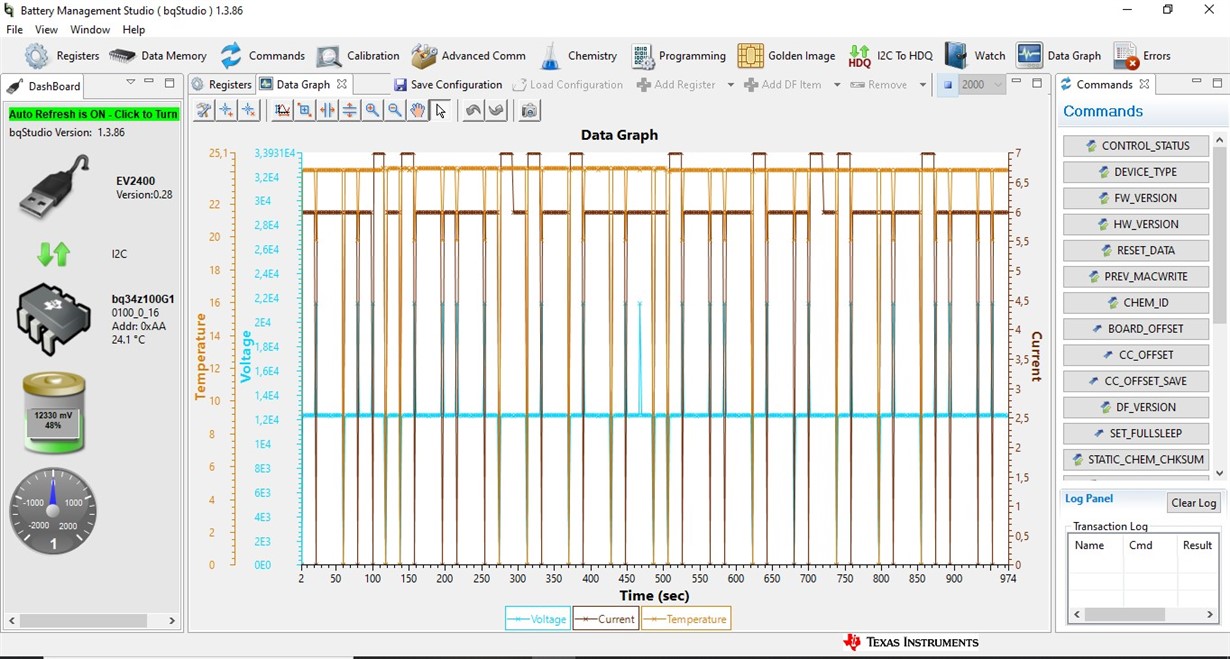The width and height of the screenshot is (1230, 659).
Task: Toggle Auto Refresh banner off
Action: [93, 114]
